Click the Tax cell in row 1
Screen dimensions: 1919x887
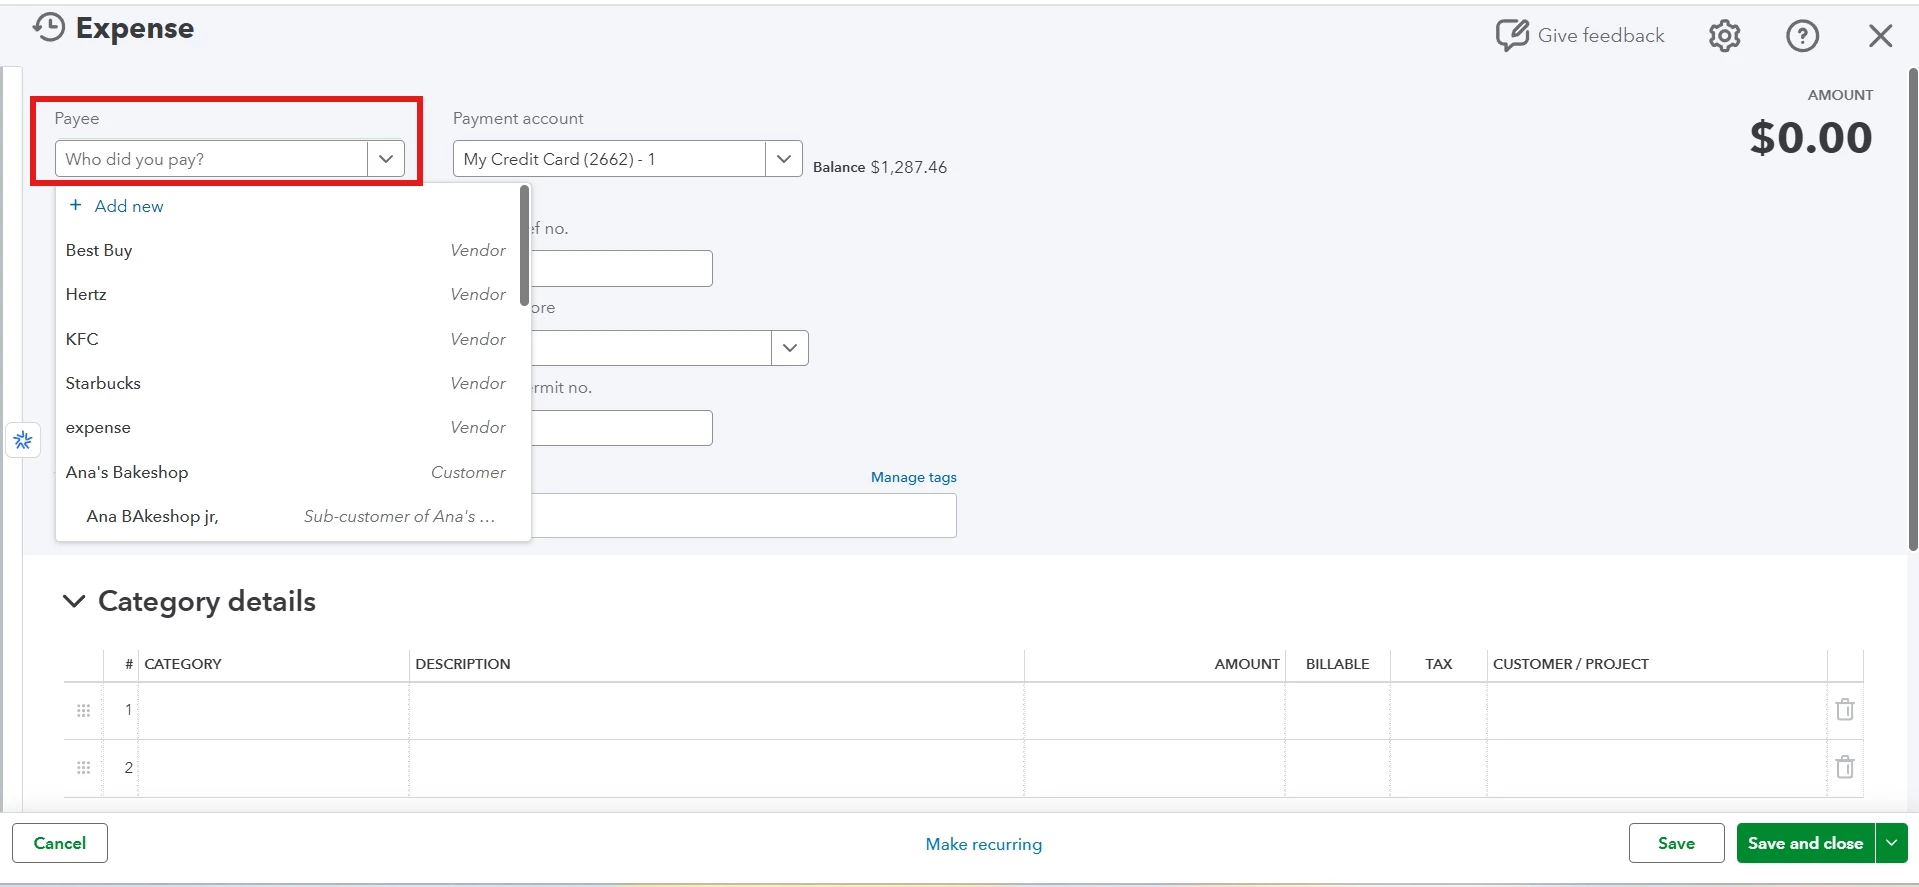click(1438, 711)
